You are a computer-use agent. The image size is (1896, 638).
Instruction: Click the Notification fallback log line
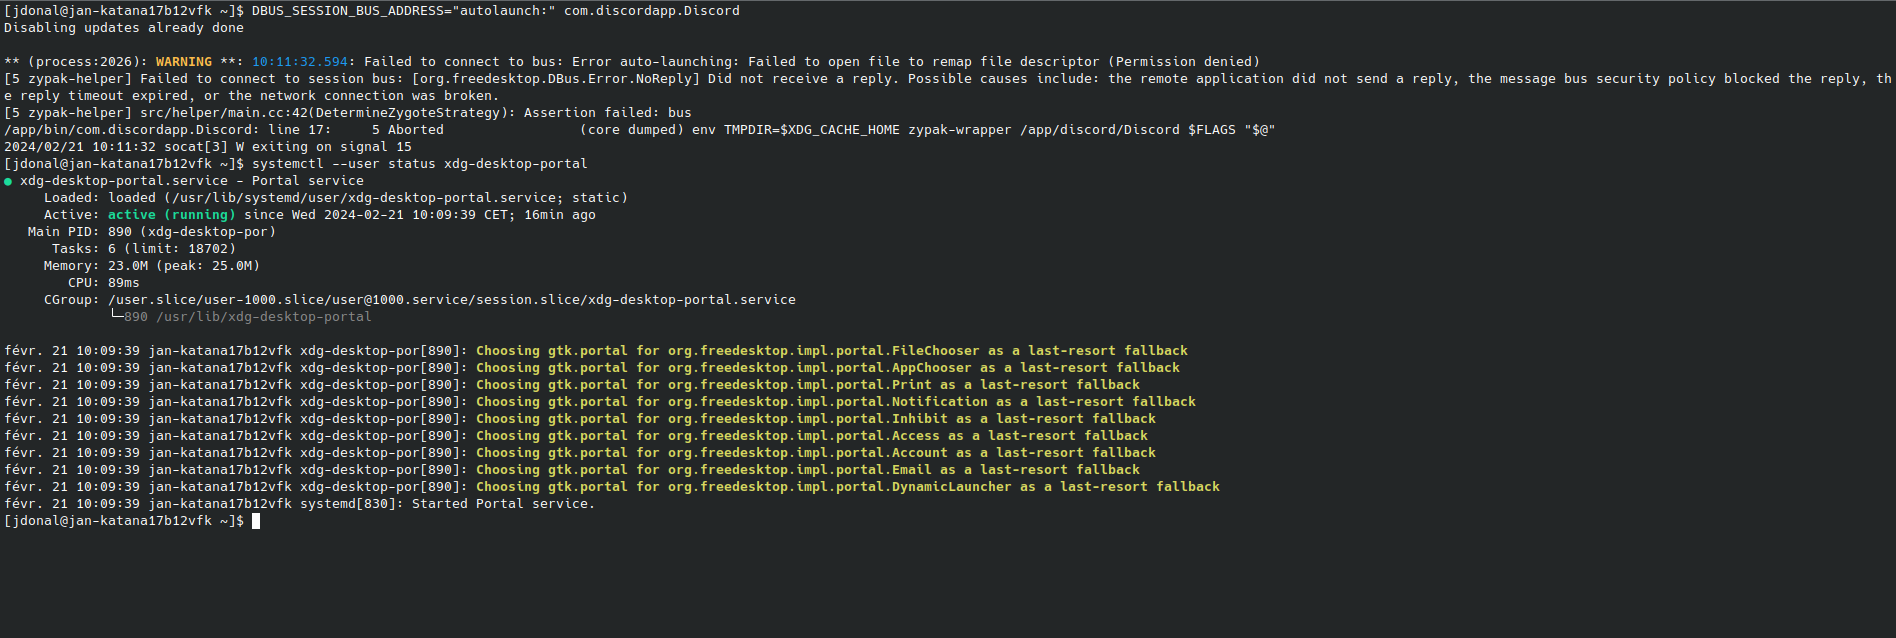pos(600,402)
